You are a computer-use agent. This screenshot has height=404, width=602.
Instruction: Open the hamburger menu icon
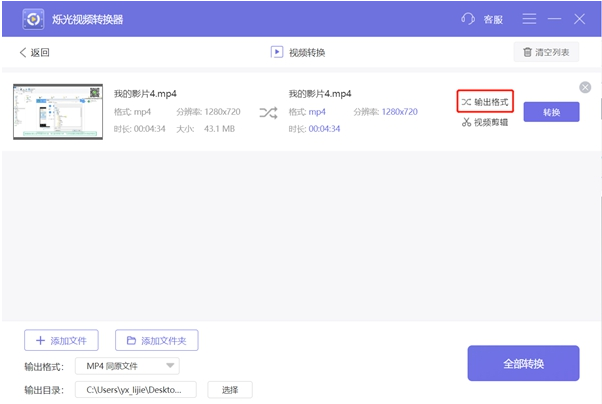tap(529, 19)
